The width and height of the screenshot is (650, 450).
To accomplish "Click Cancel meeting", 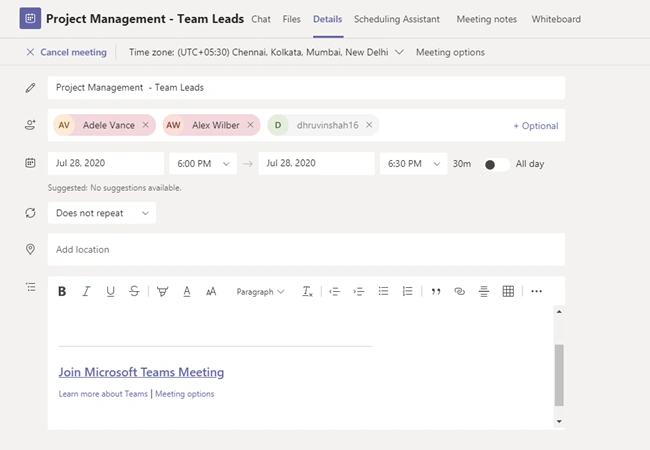I will coord(66,52).
